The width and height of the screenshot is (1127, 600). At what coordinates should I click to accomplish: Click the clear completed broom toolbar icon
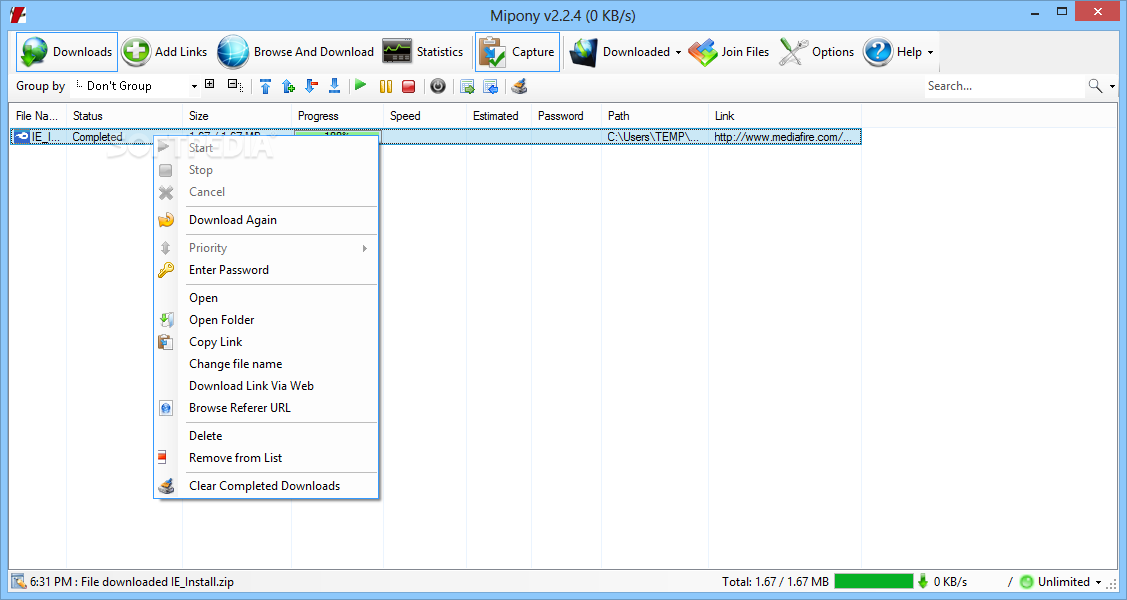[519, 86]
